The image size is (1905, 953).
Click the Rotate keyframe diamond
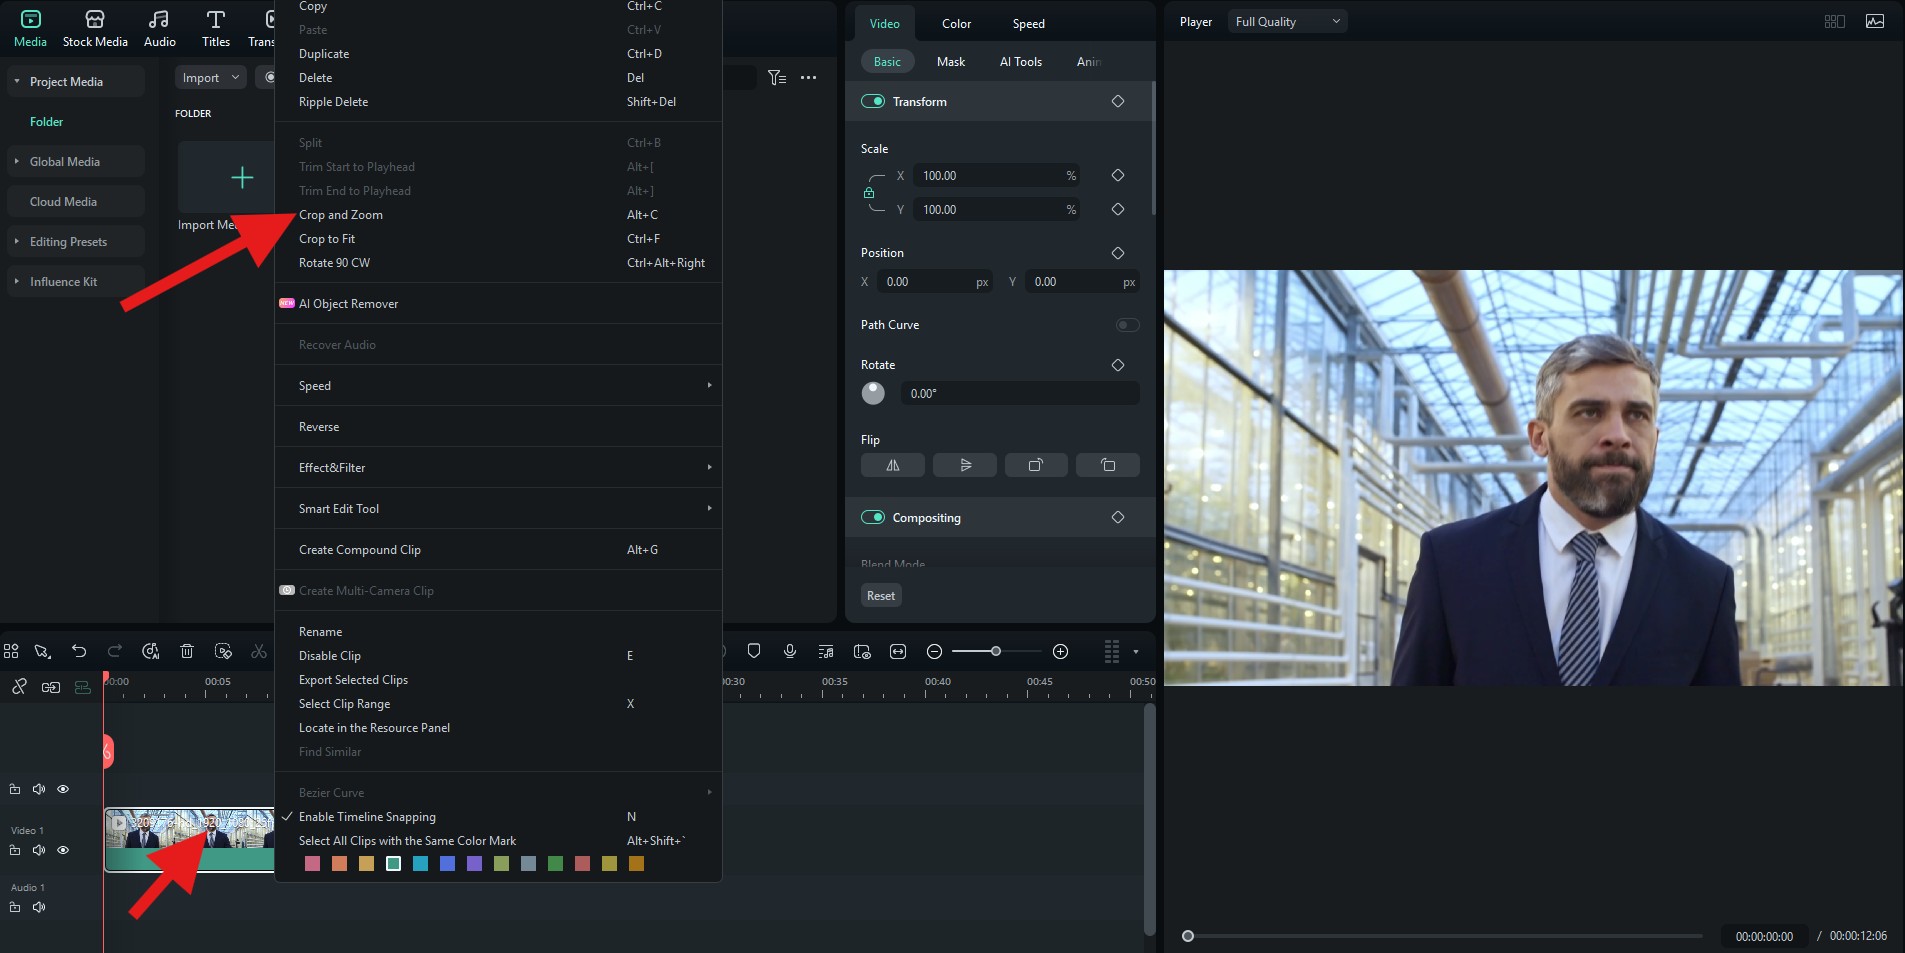tap(1118, 365)
